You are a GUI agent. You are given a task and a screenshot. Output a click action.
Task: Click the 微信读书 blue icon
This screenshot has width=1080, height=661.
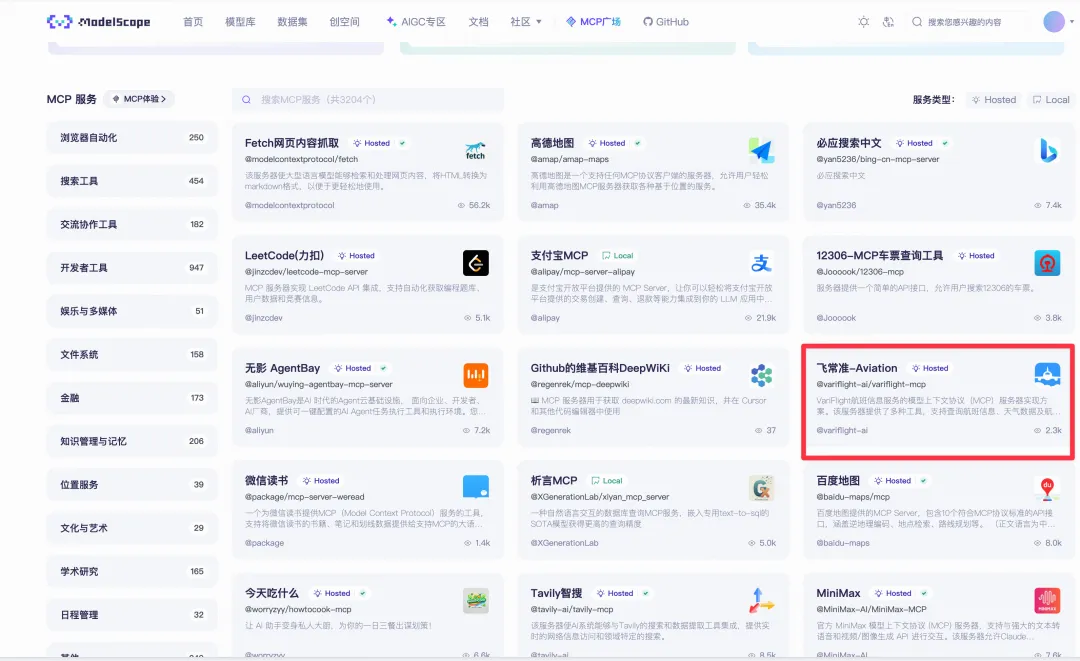pos(475,487)
